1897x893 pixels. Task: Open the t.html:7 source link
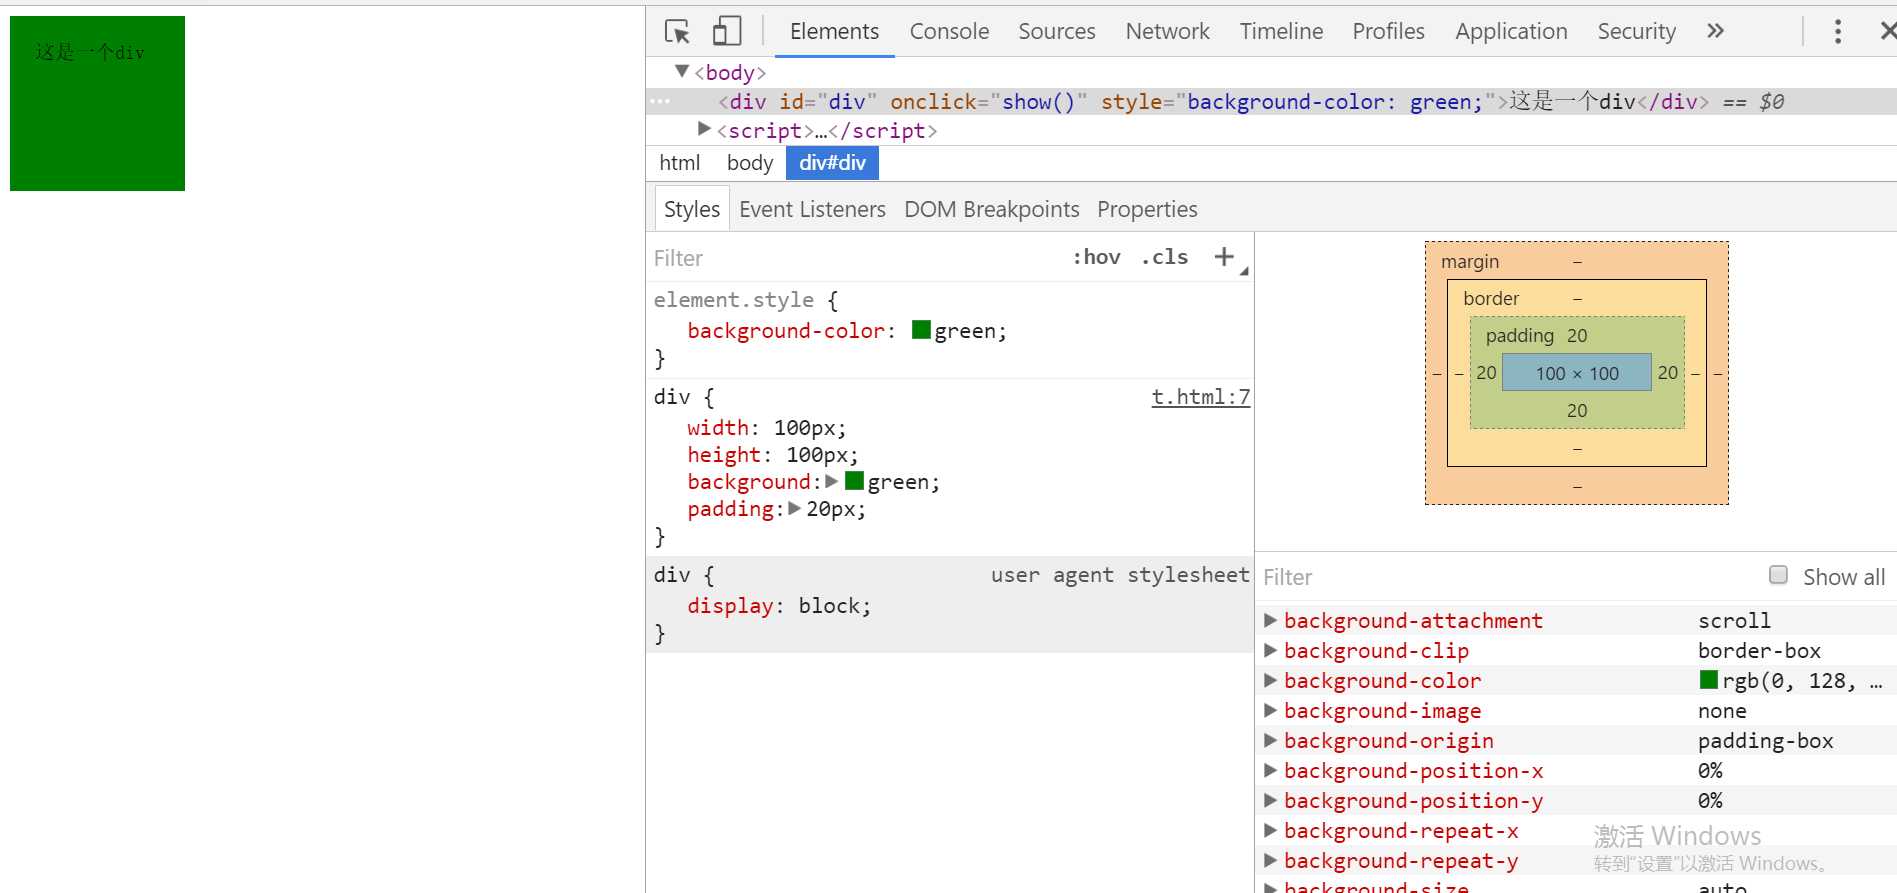pyautogui.click(x=1200, y=397)
